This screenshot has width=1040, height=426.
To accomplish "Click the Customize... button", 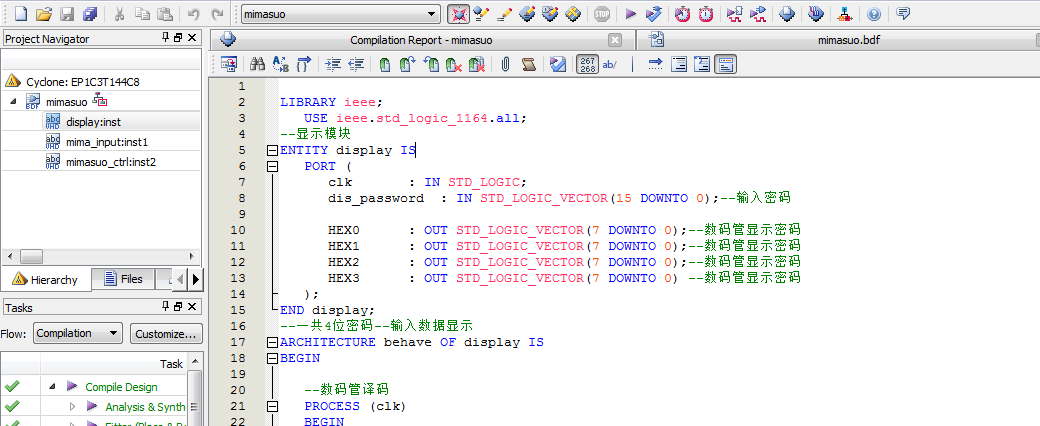I will pyautogui.click(x=166, y=334).
